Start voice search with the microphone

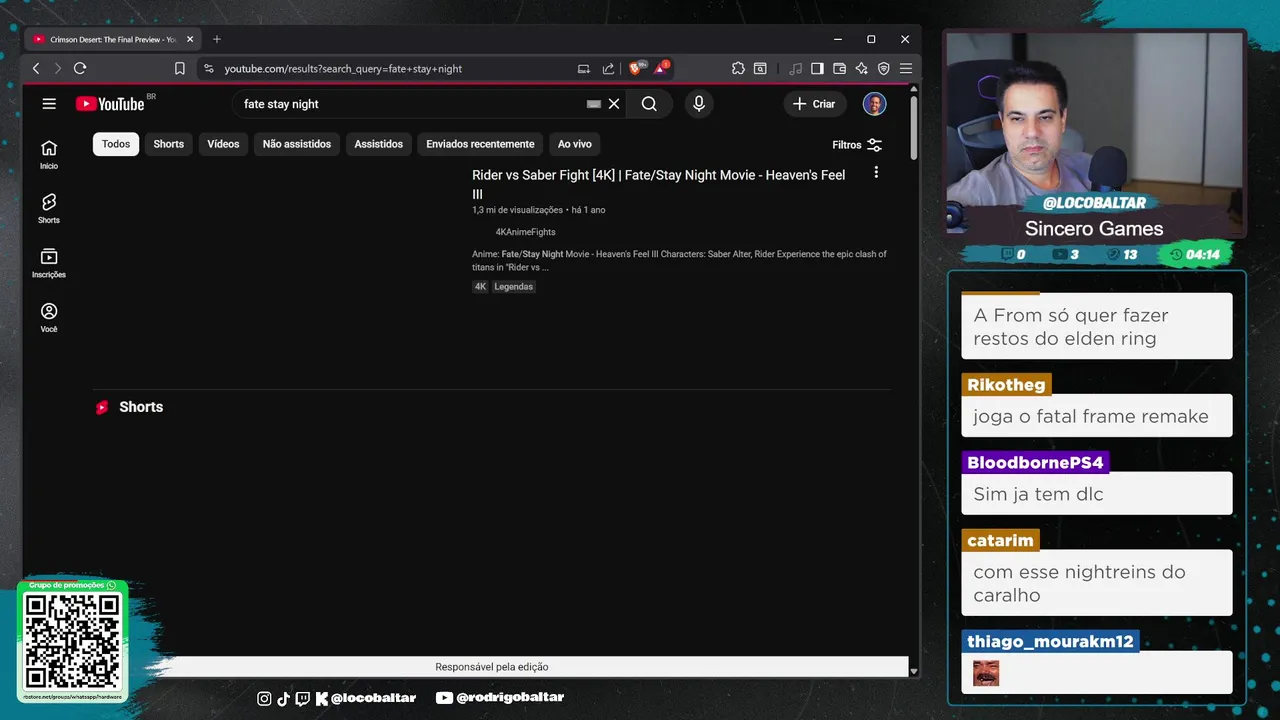[x=699, y=104]
